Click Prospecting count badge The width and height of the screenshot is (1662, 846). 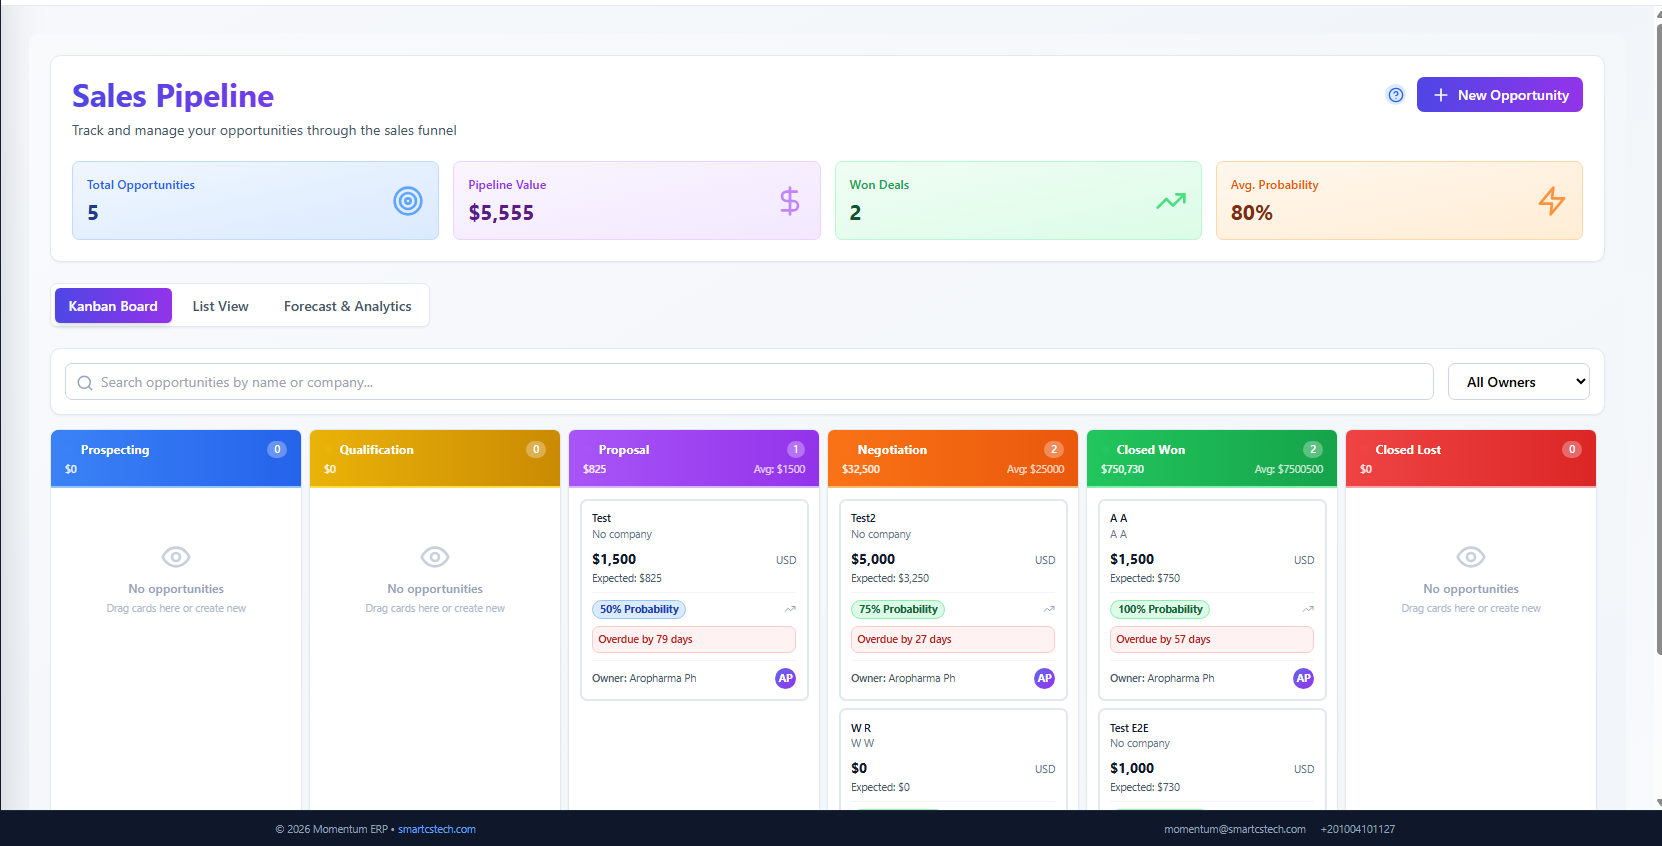click(x=277, y=450)
